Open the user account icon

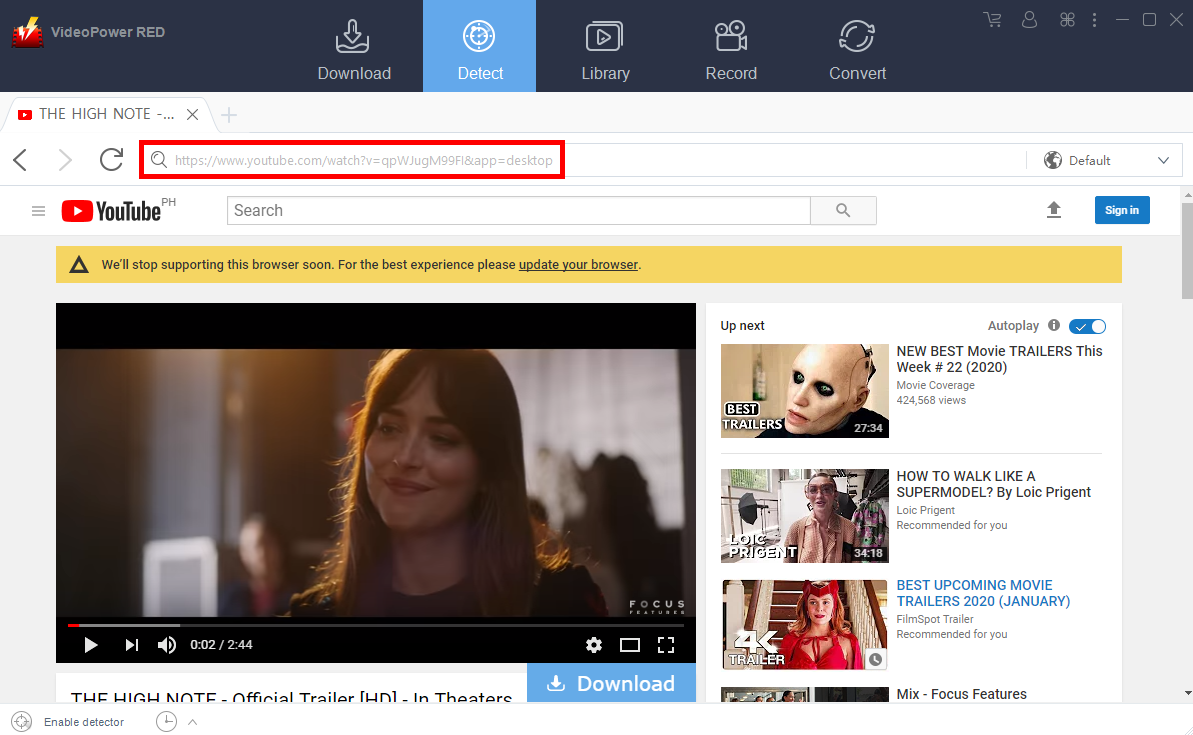(1029, 19)
